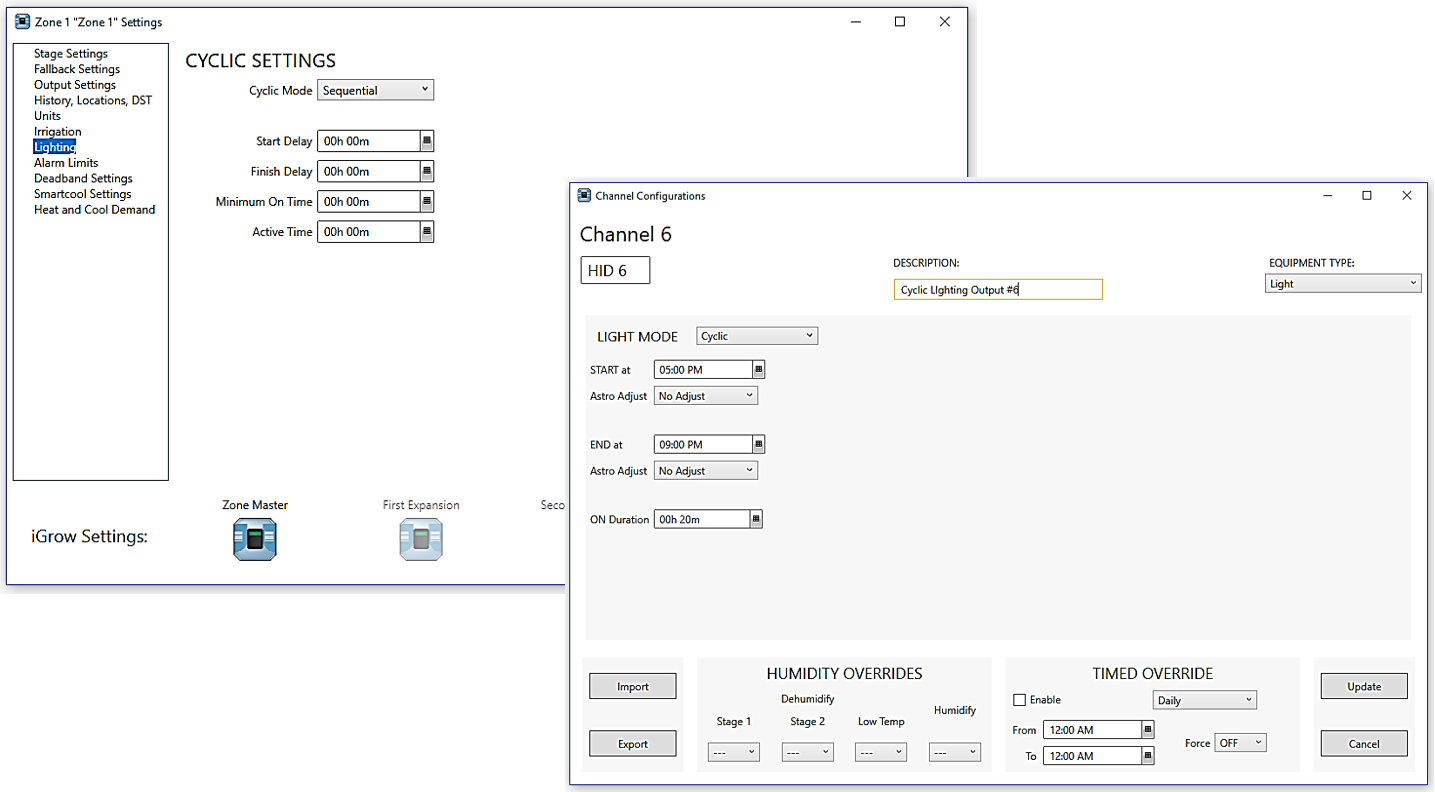Click the END at 09:00 PM field

(703, 444)
